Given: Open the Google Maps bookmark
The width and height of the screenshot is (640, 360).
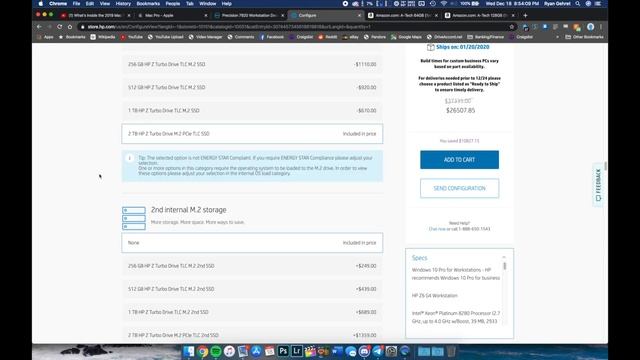Looking at the screenshot, I should (x=406, y=37).
